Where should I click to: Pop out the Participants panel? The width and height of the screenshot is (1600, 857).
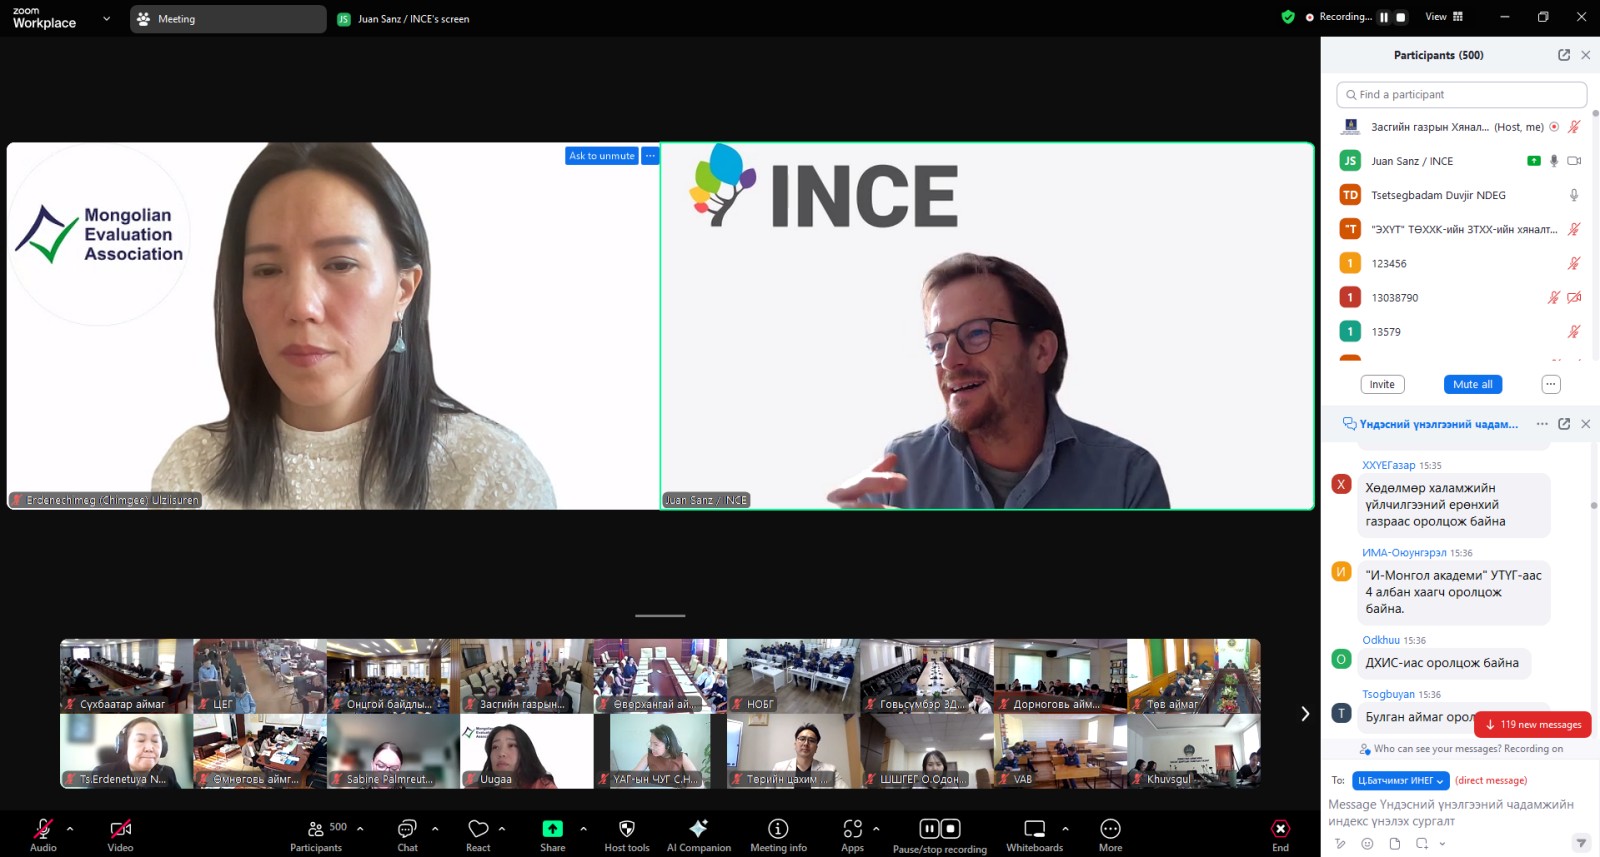pos(1564,55)
